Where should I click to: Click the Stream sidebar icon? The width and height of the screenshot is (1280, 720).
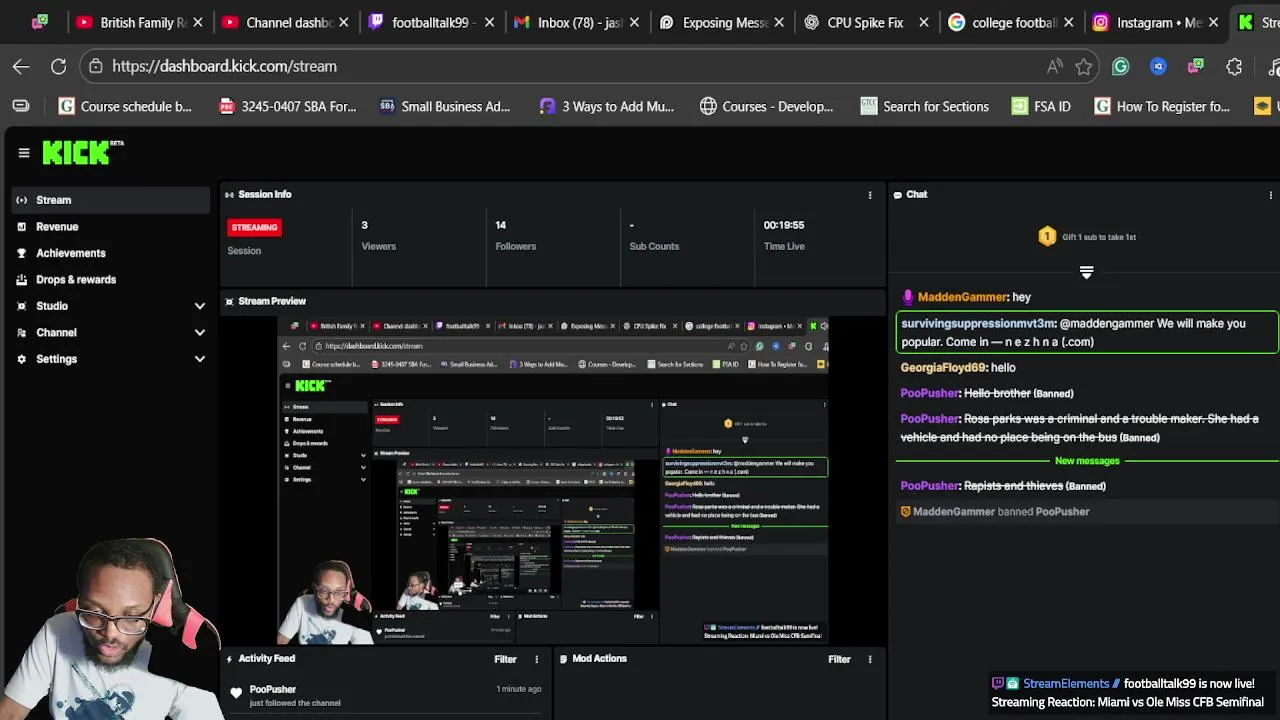22,200
